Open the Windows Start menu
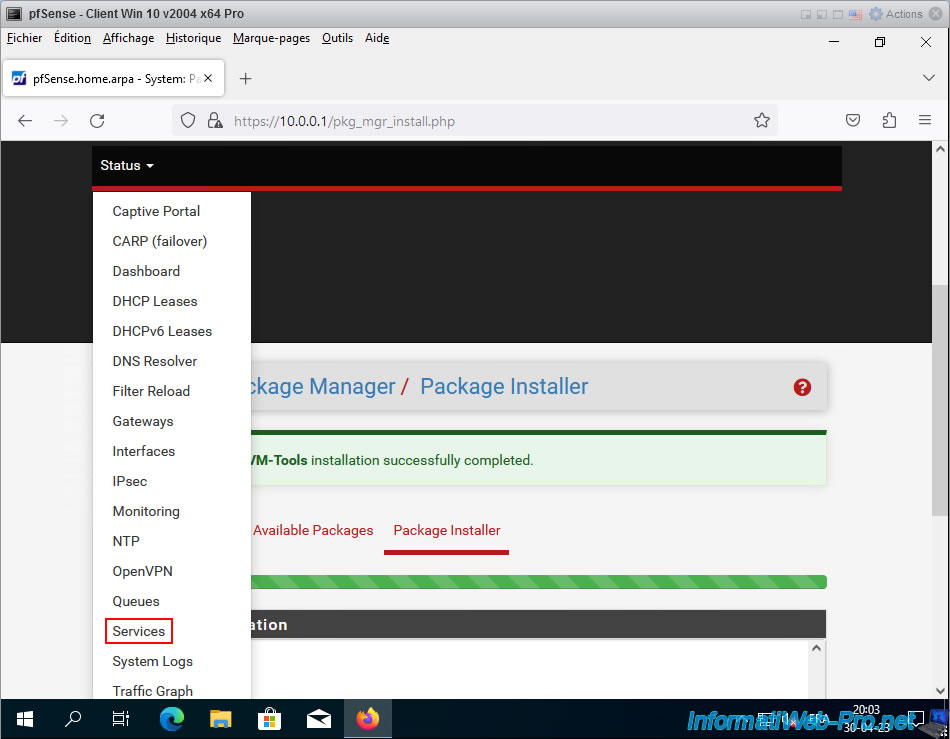This screenshot has width=950, height=739. [24, 719]
